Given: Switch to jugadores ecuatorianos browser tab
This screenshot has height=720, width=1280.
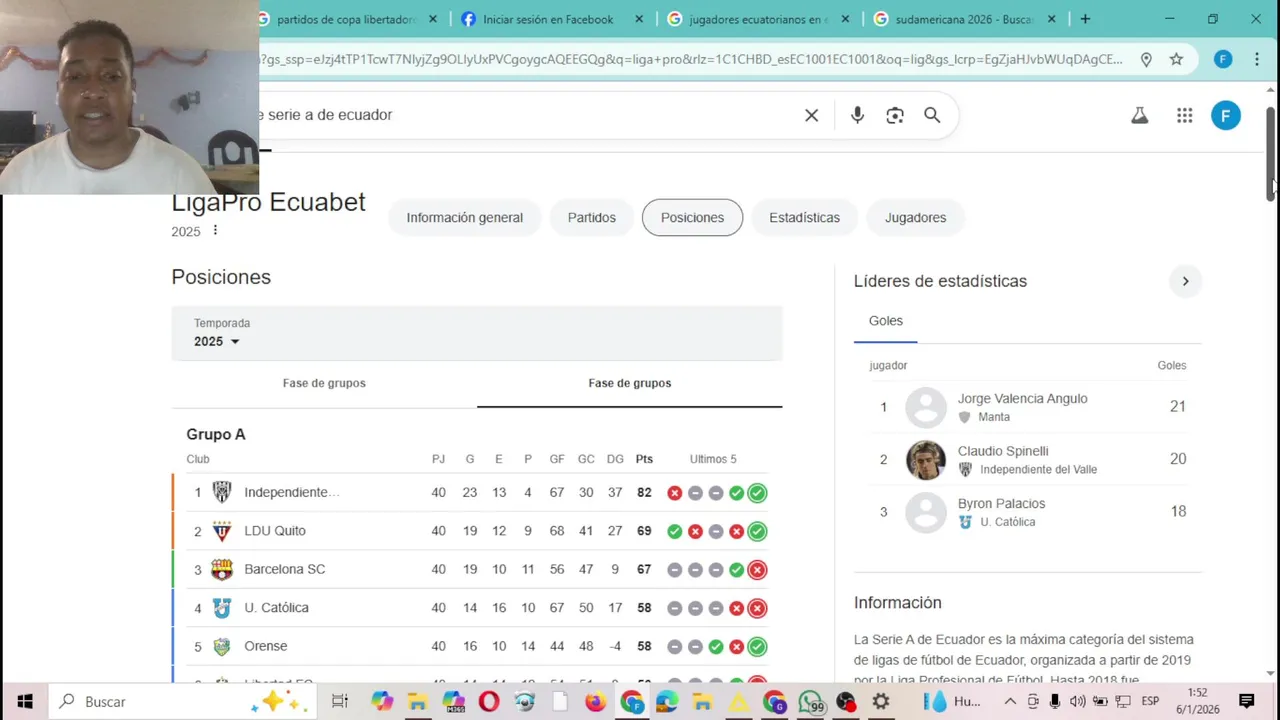Looking at the screenshot, I should pyautogui.click(x=758, y=19).
